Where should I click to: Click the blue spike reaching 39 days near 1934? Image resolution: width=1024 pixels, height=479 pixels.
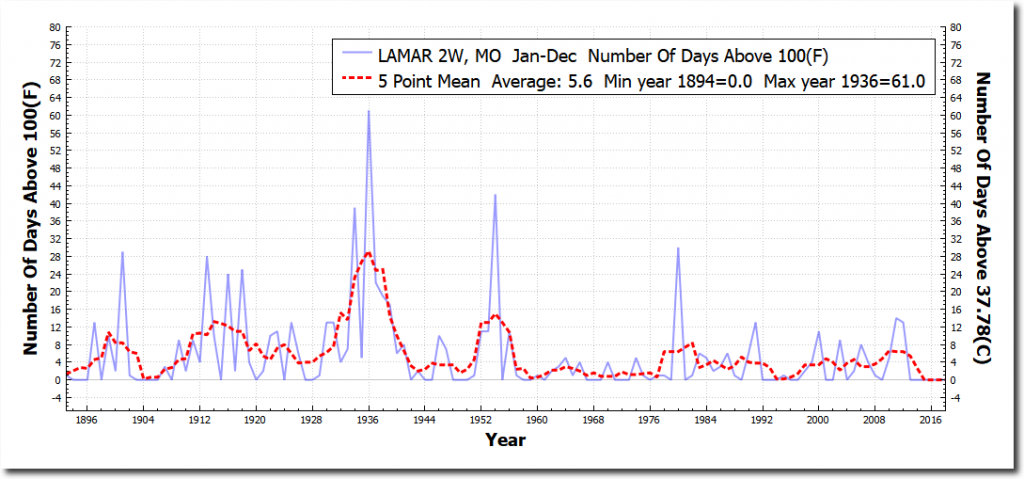(x=354, y=209)
